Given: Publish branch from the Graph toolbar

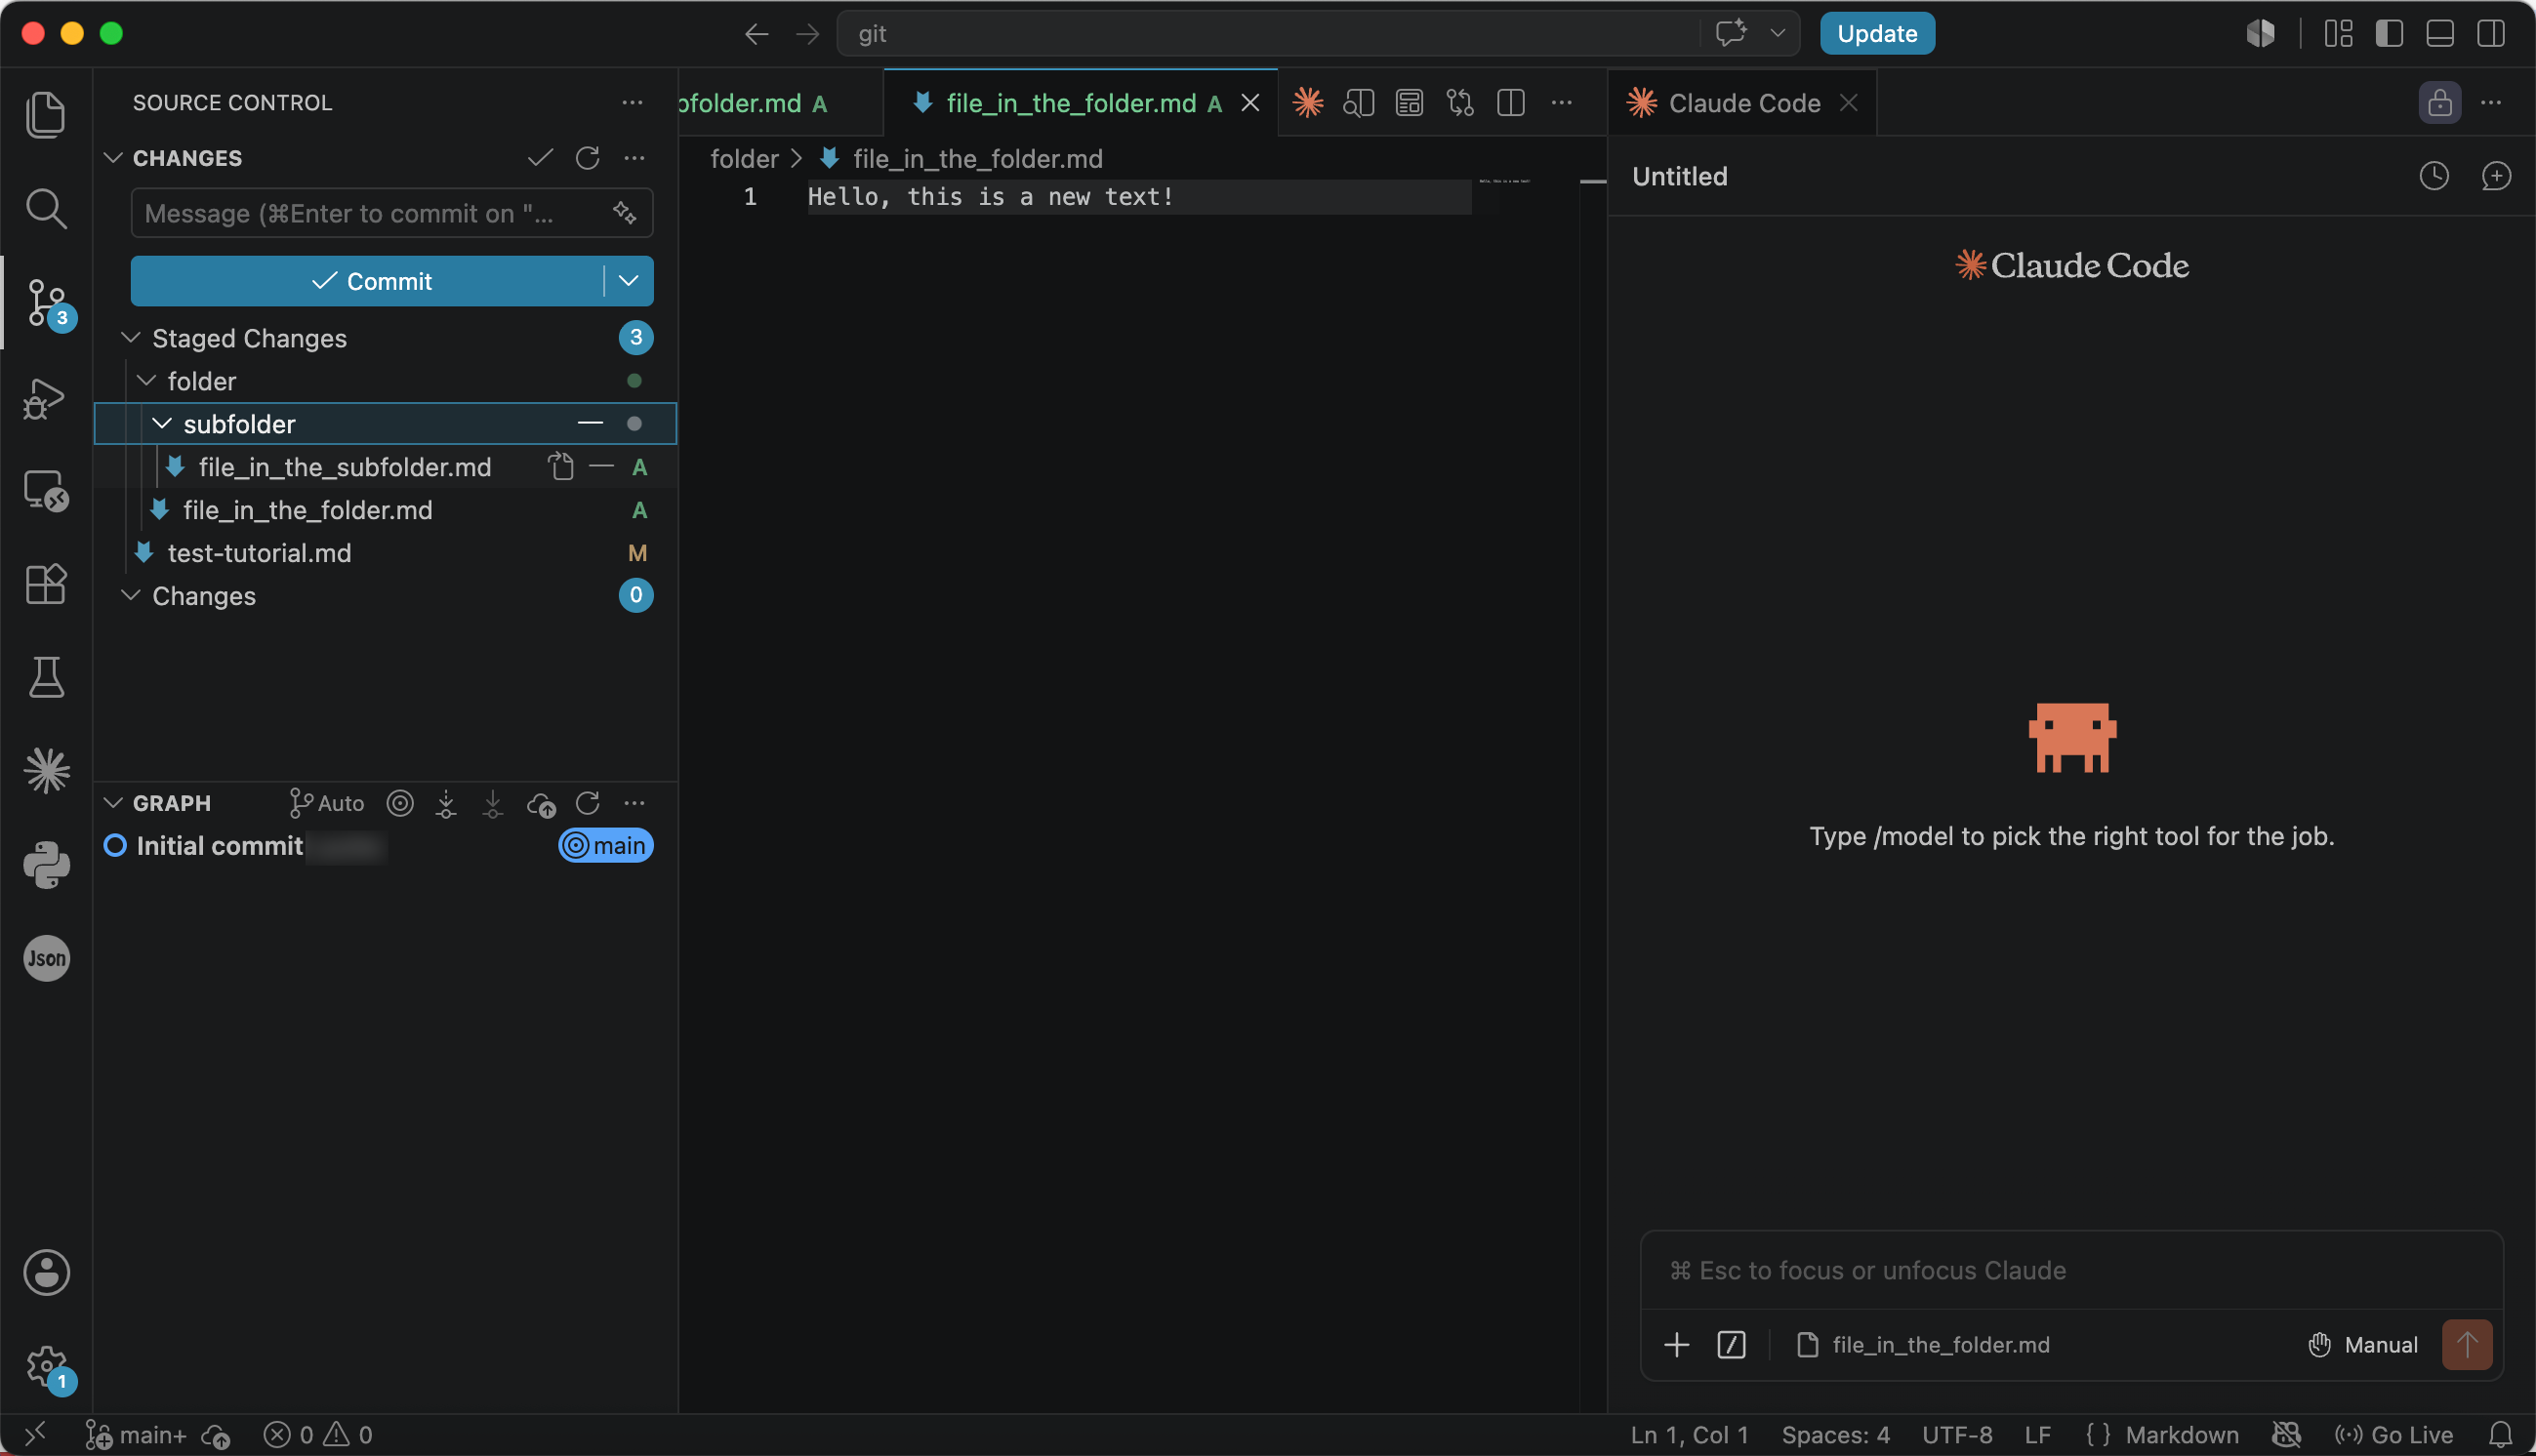Looking at the screenshot, I should [x=541, y=803].
